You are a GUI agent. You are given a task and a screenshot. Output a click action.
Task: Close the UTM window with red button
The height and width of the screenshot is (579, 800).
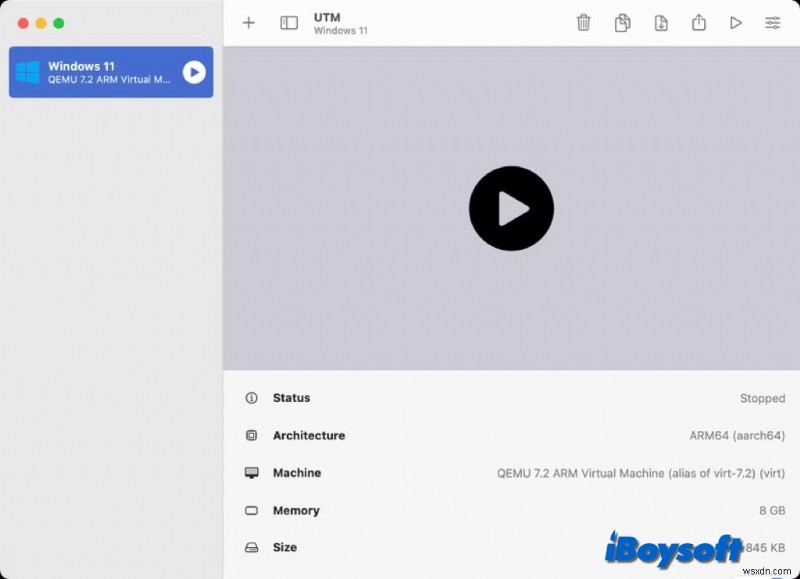point(23,23)
